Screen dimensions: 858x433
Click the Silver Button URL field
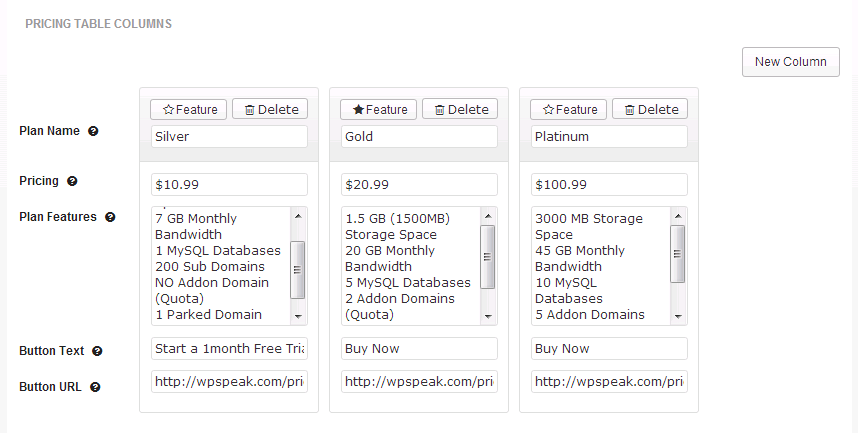click(x=229, y=382)
